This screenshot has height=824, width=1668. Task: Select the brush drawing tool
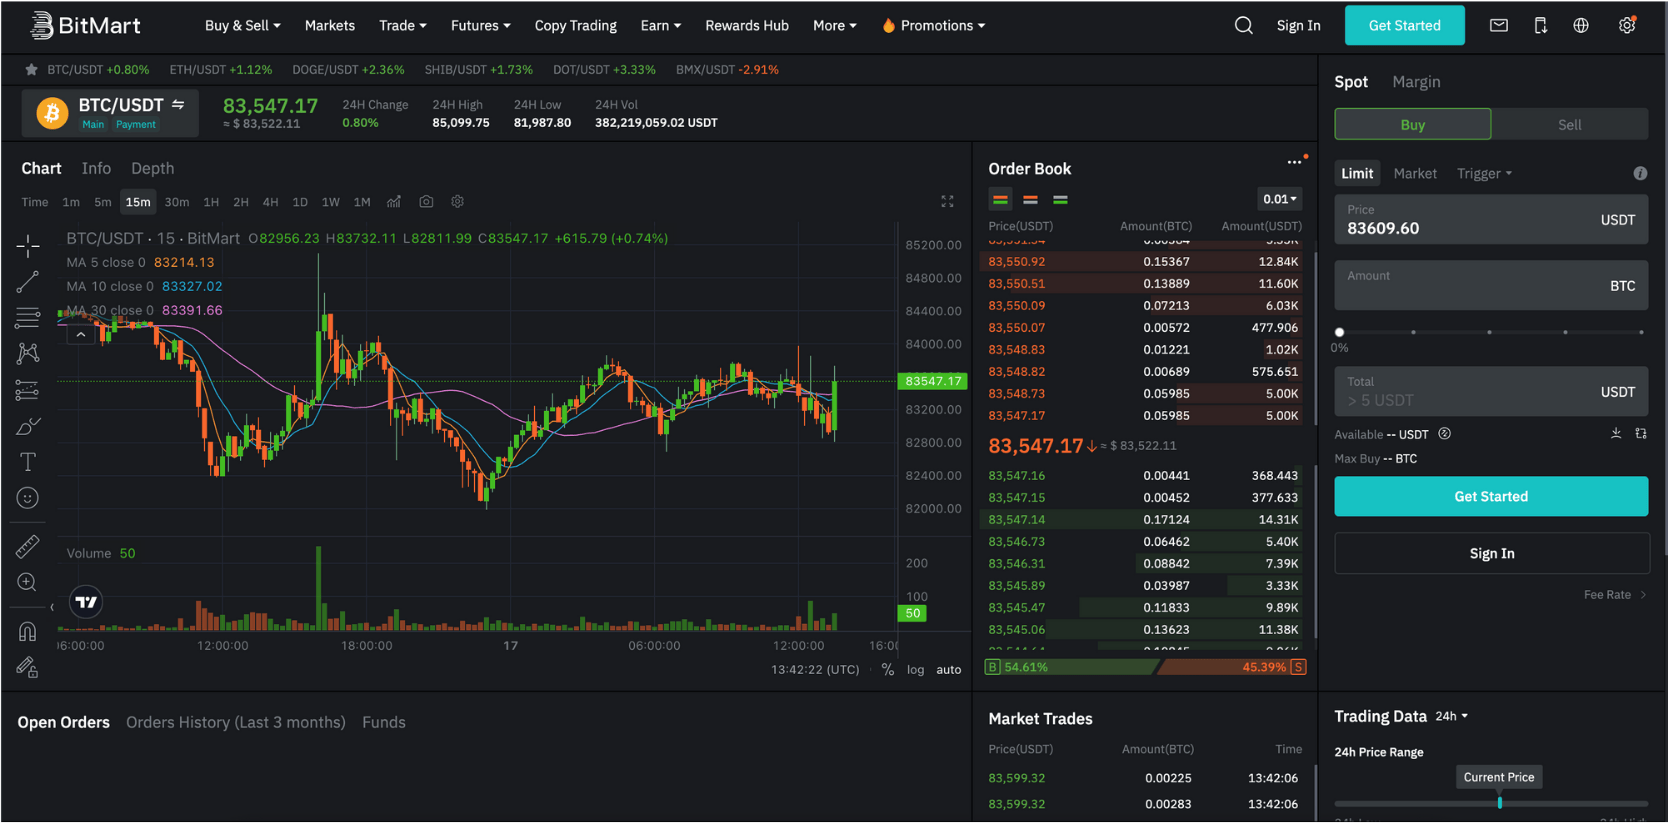point(28,426)
